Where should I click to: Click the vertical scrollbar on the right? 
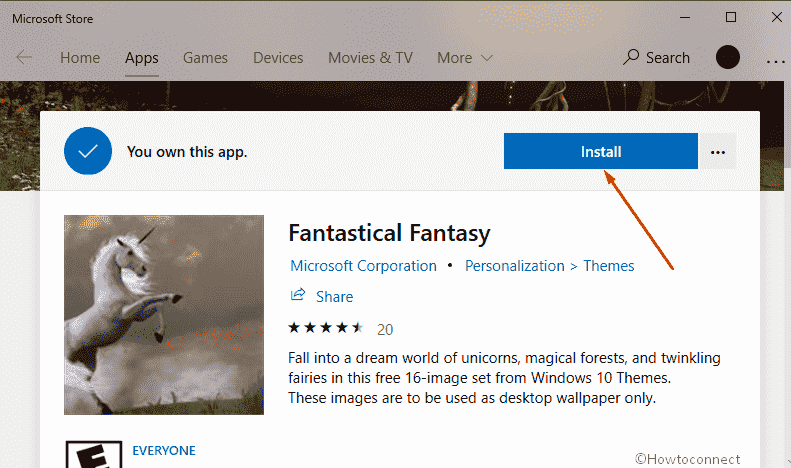pos(787,126)
